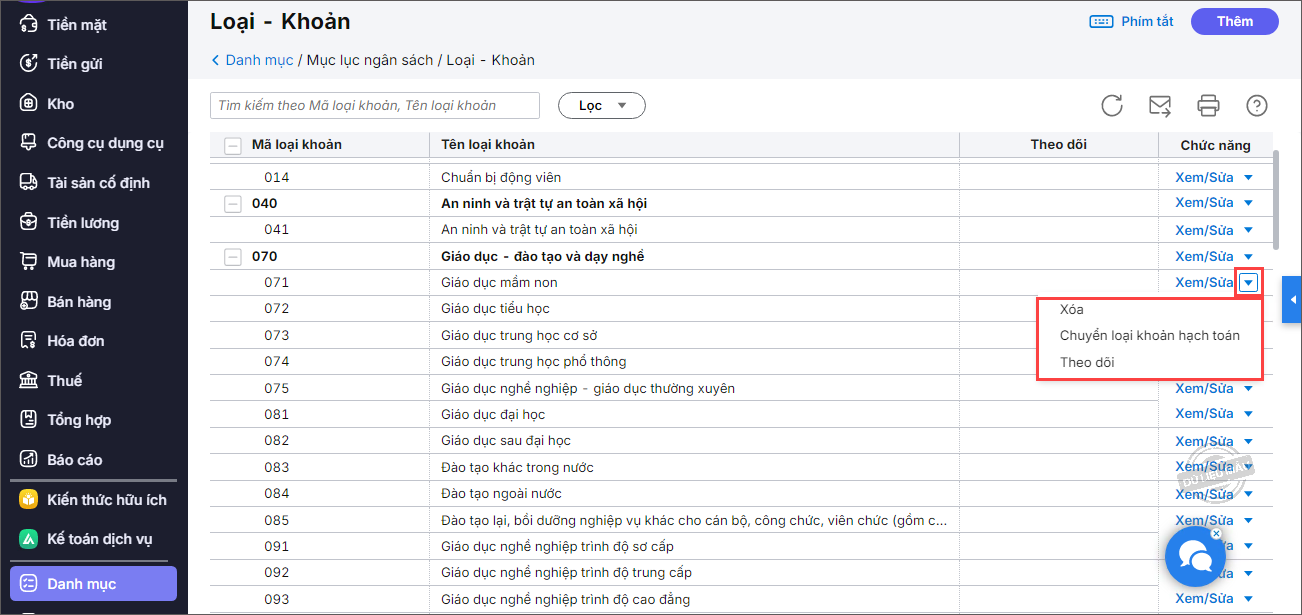Open the Thuế tax icon
The height and width of the screenshot is (615, 1302).
(x=30, y=380)
